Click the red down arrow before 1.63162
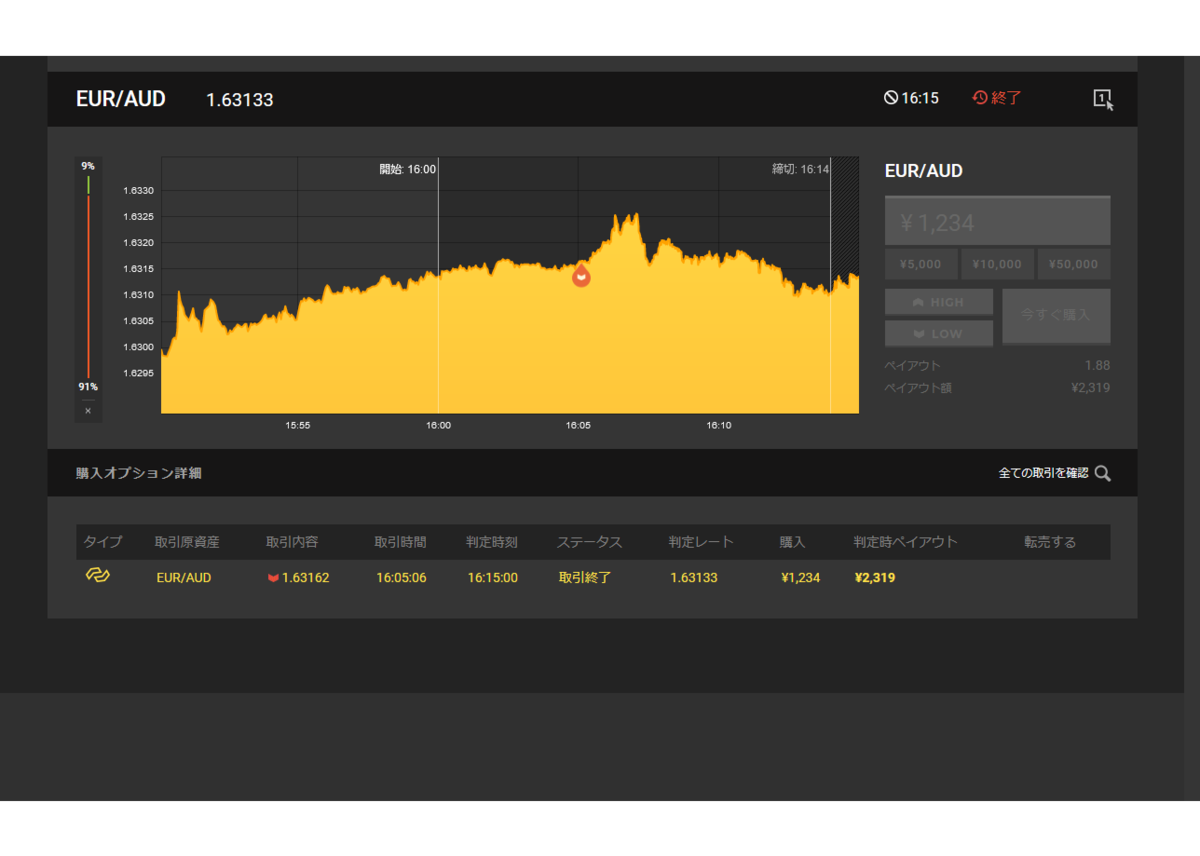 click(273, 578)
